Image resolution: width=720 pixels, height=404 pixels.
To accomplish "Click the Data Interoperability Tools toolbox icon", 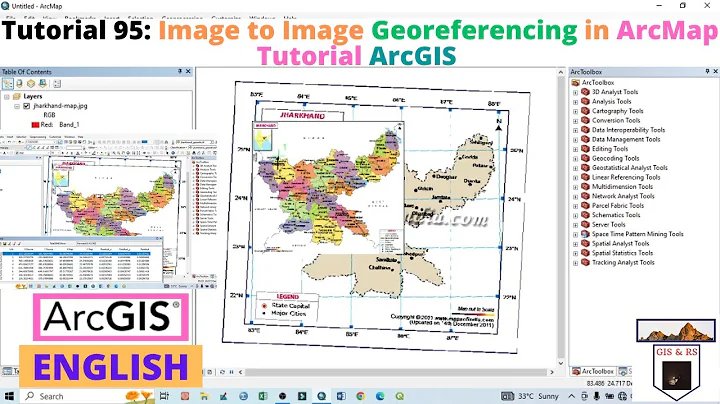I will pos(585,130).
